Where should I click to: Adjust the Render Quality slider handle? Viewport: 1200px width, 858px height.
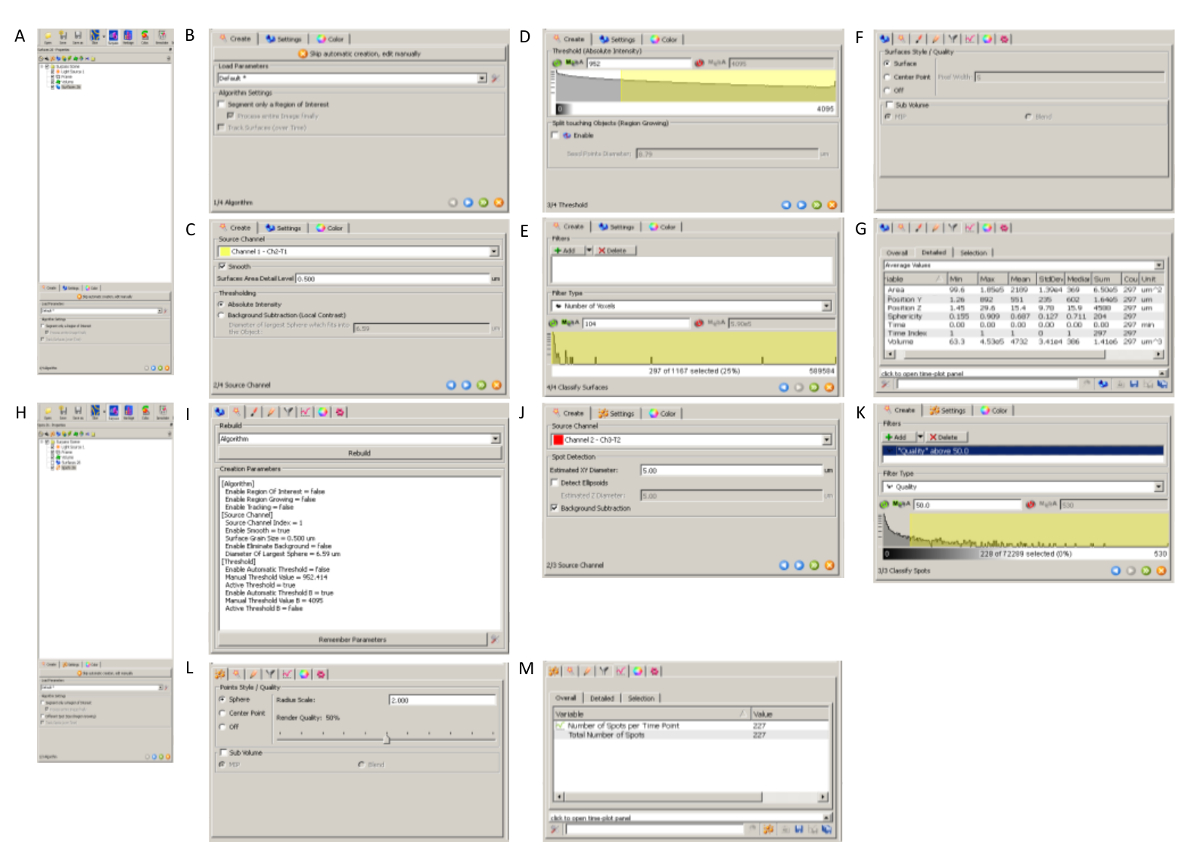click(x=387, y=739)
